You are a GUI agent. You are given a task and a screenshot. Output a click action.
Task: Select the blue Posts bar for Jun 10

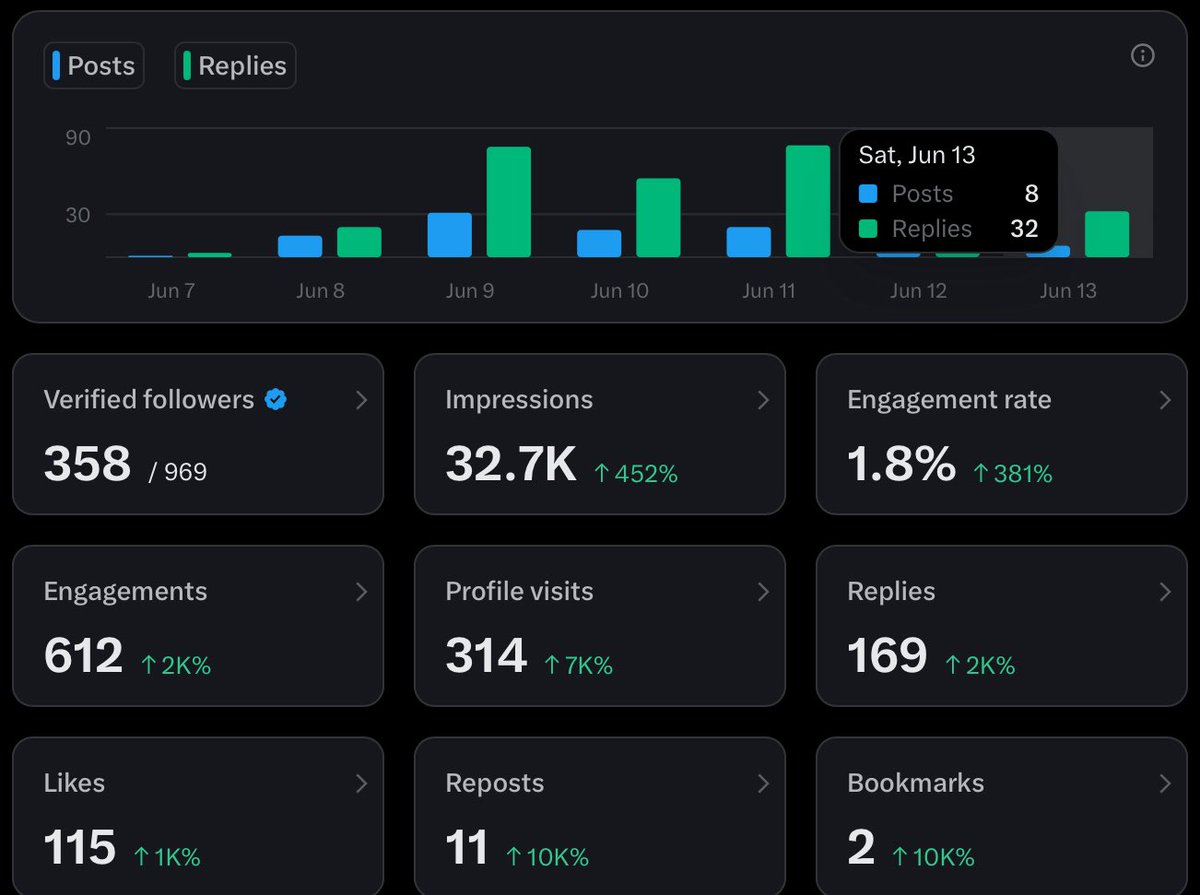[x=599, y=243]
